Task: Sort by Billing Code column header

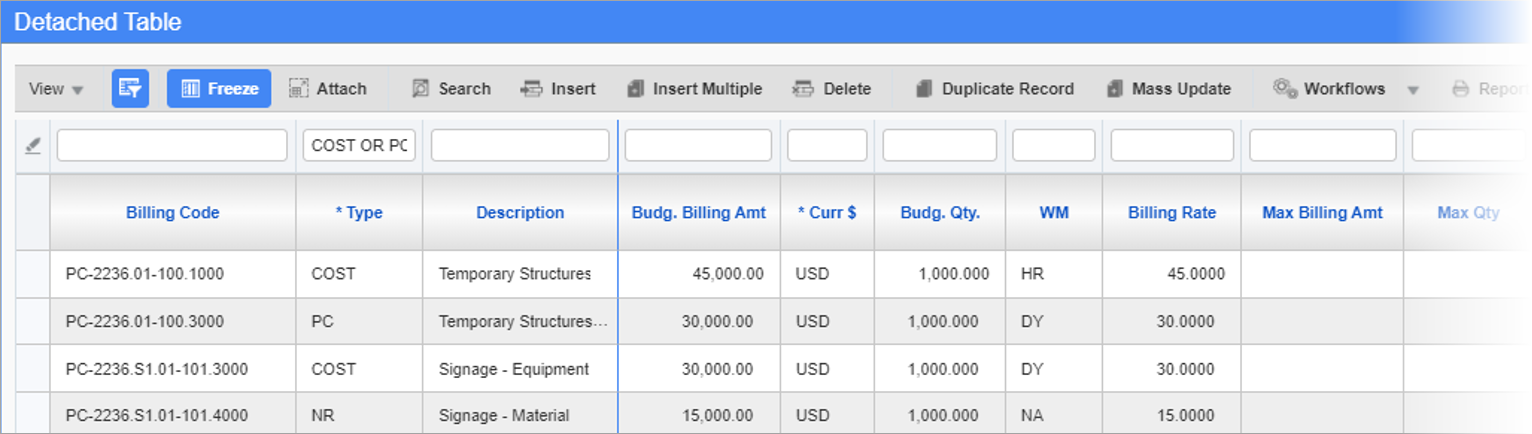Action: 173,213
